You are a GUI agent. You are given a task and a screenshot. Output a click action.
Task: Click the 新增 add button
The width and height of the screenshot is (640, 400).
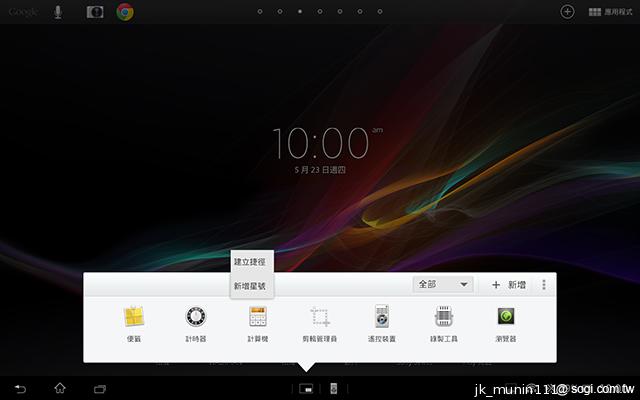click(509, 284)
